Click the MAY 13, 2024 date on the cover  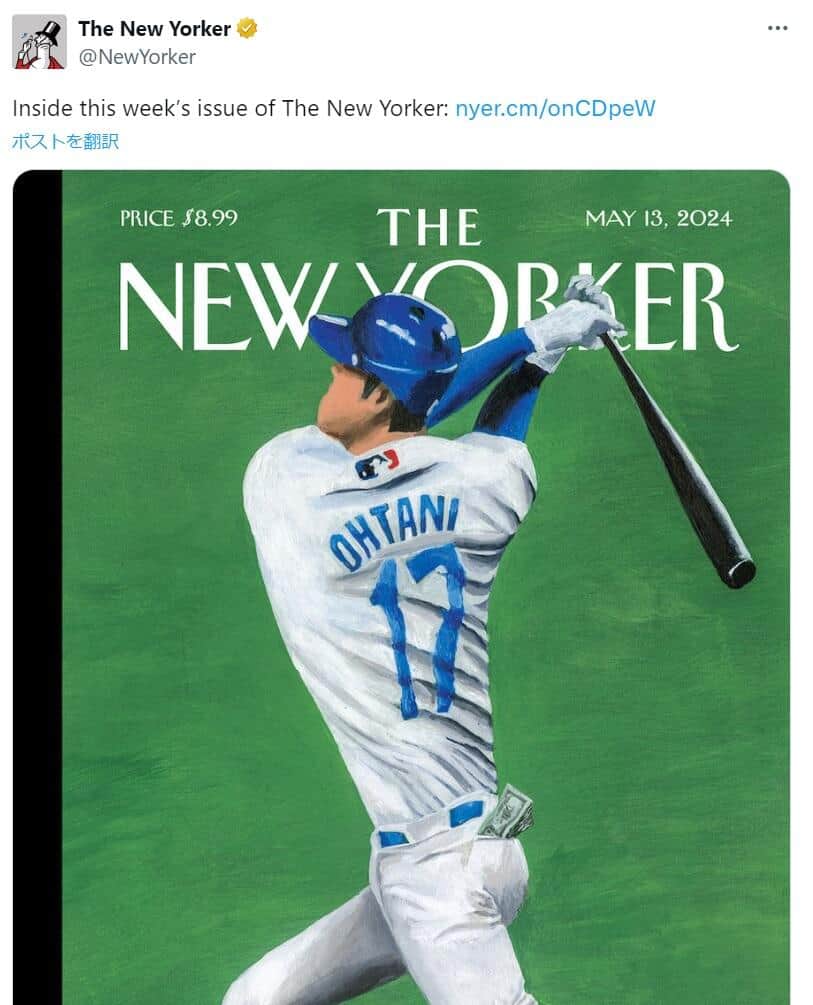click(x=658, y=218)
